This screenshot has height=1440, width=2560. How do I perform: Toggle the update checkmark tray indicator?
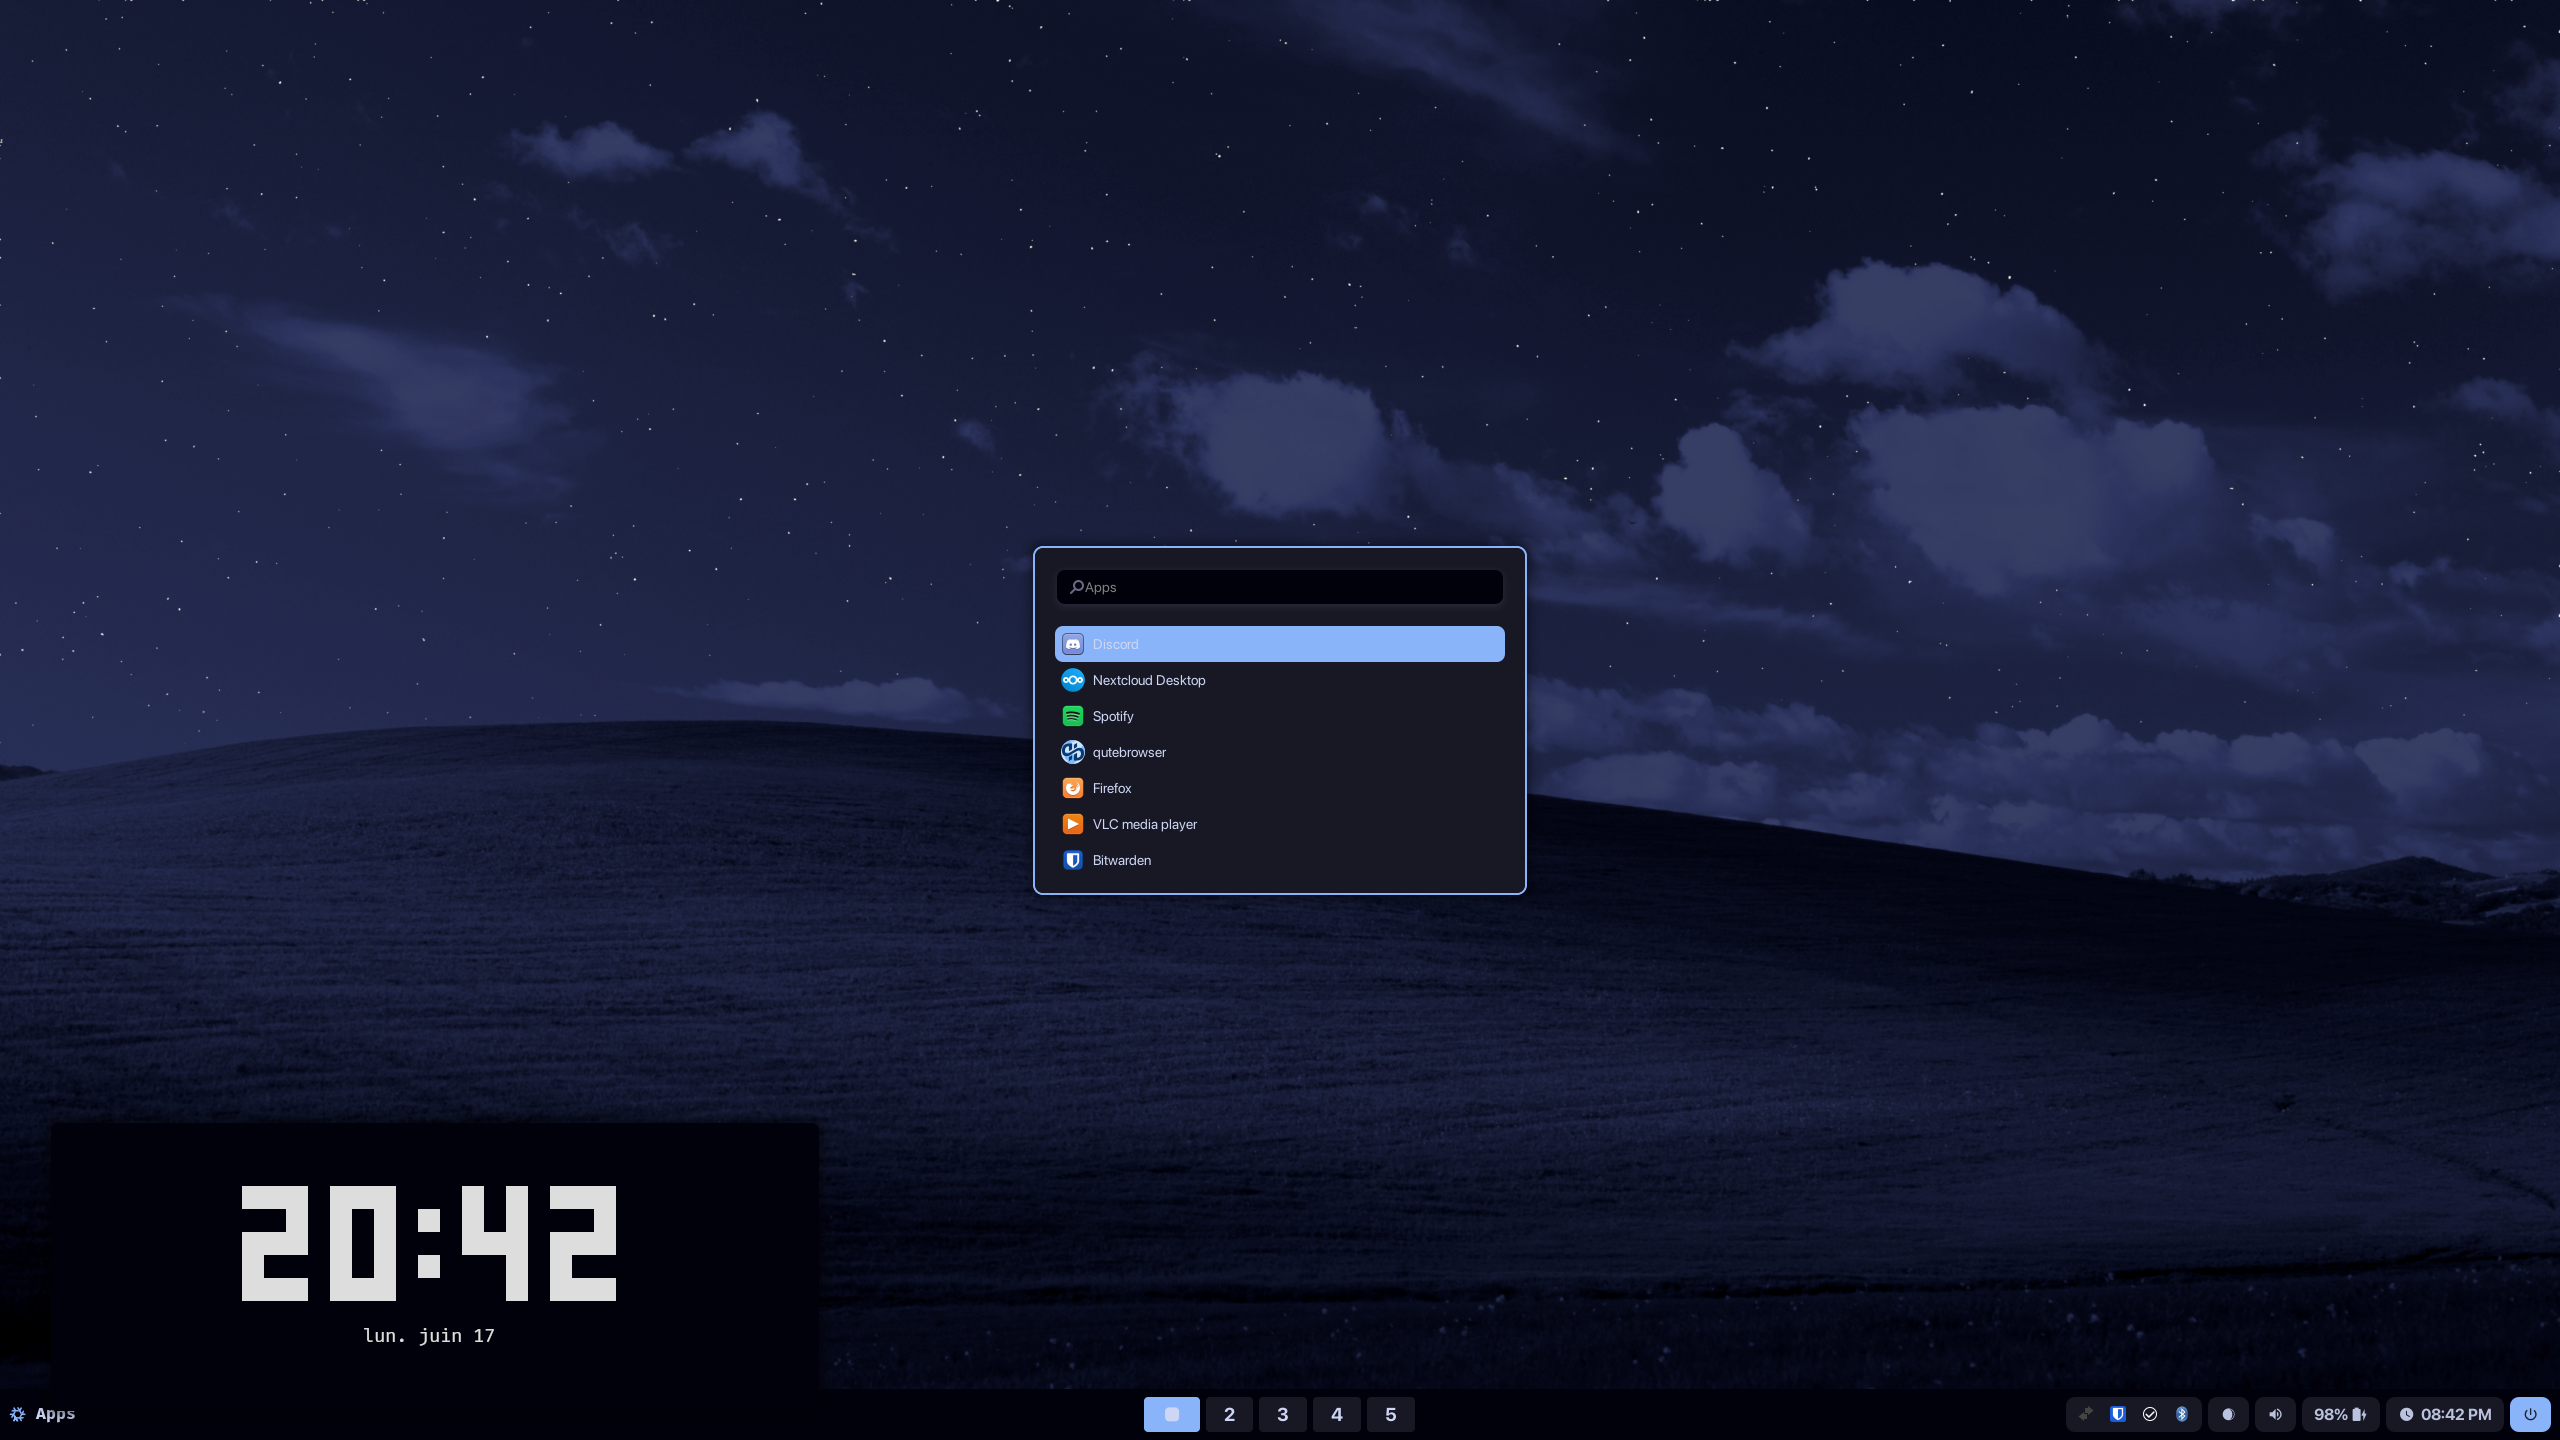click(2151, 1414)
